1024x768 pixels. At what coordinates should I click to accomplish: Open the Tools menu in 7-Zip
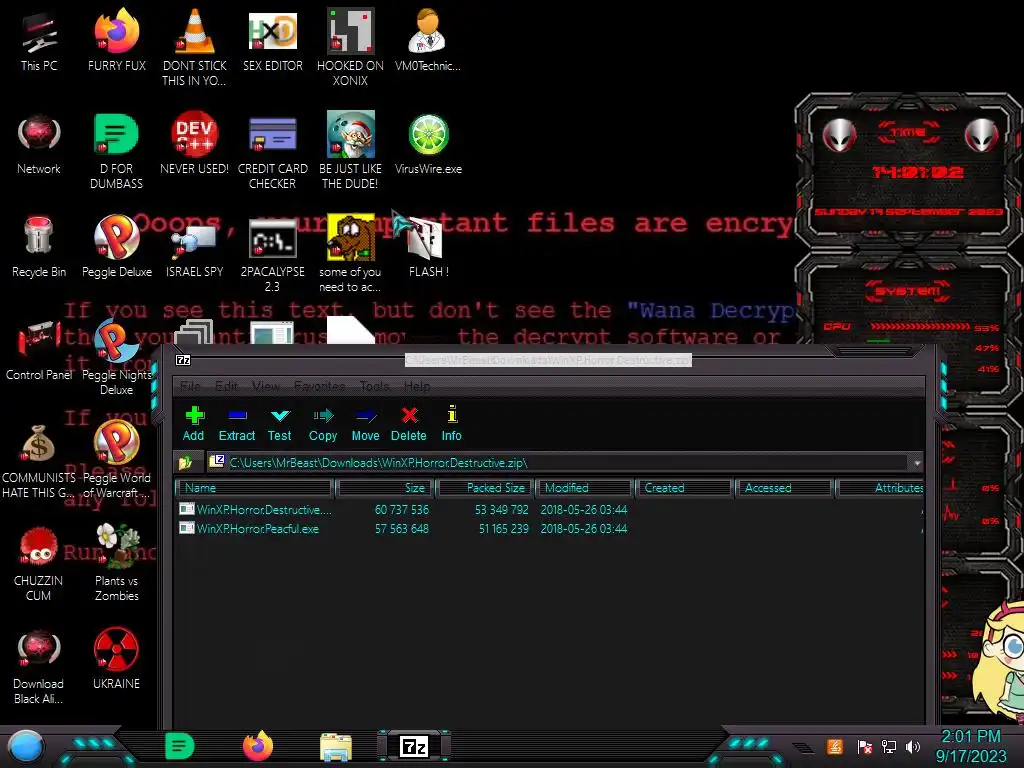click(374, 386)
